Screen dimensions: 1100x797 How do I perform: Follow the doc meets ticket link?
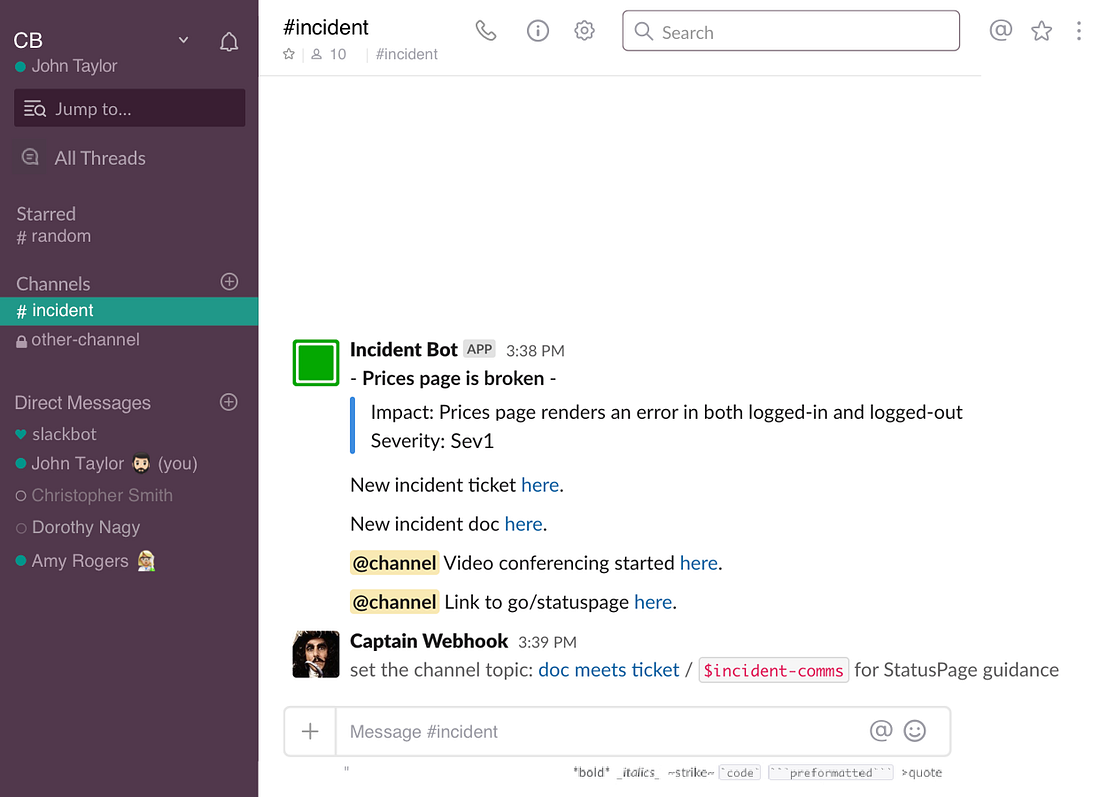pos(608,670)
